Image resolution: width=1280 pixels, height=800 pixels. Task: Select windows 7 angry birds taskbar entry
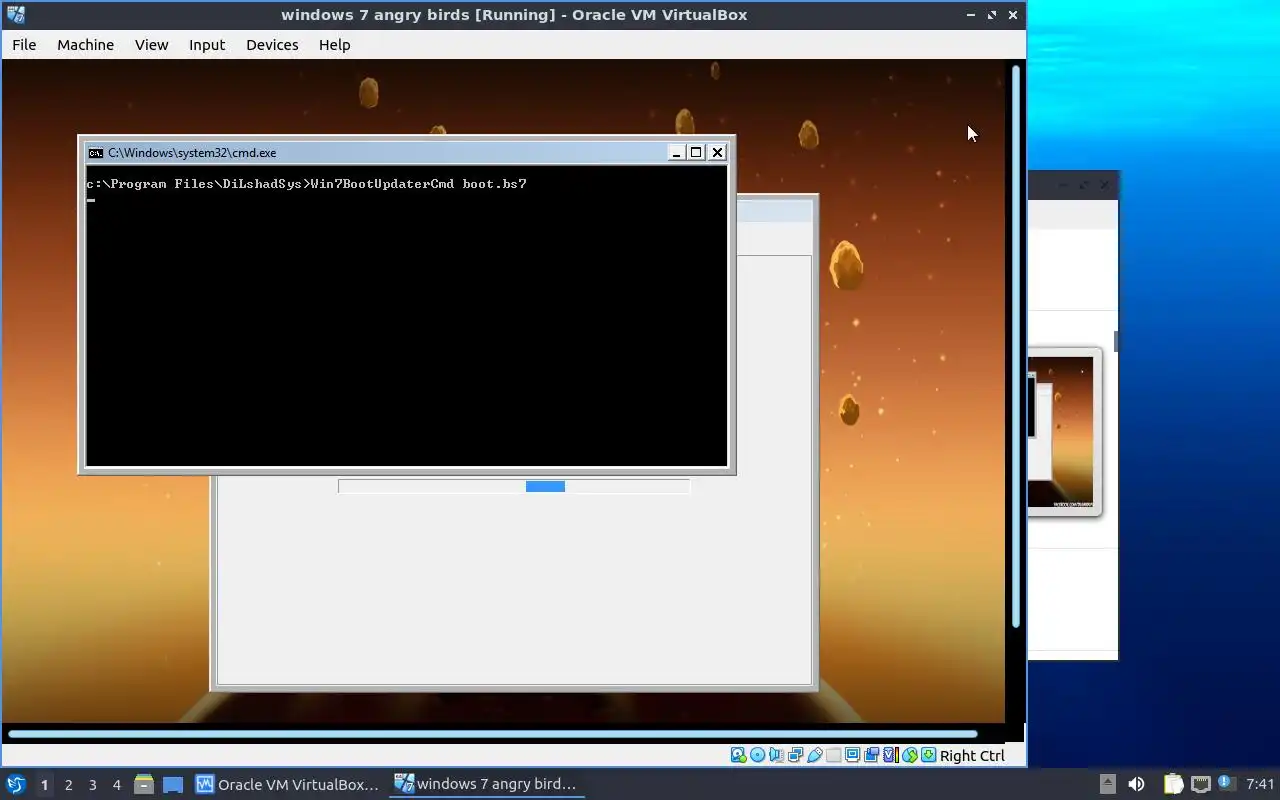487,784
